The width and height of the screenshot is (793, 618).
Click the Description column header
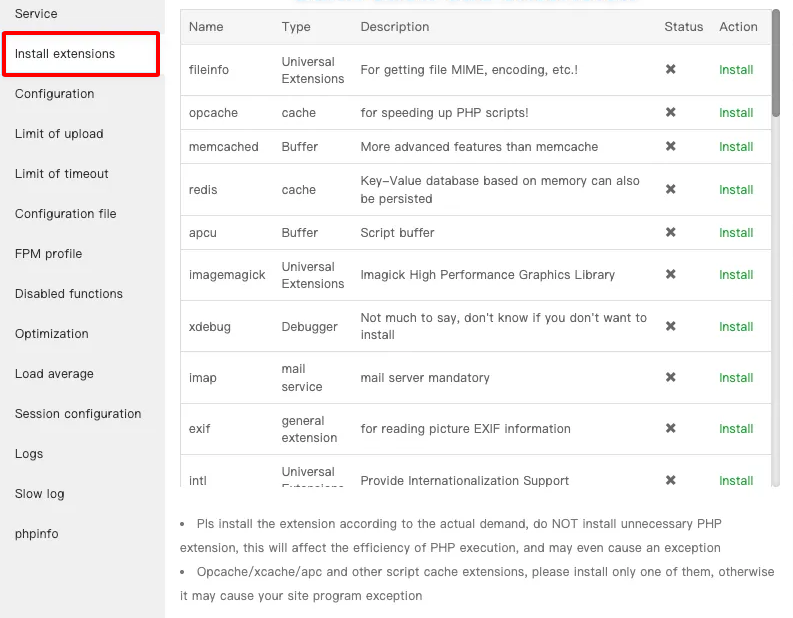click(394, 27)
